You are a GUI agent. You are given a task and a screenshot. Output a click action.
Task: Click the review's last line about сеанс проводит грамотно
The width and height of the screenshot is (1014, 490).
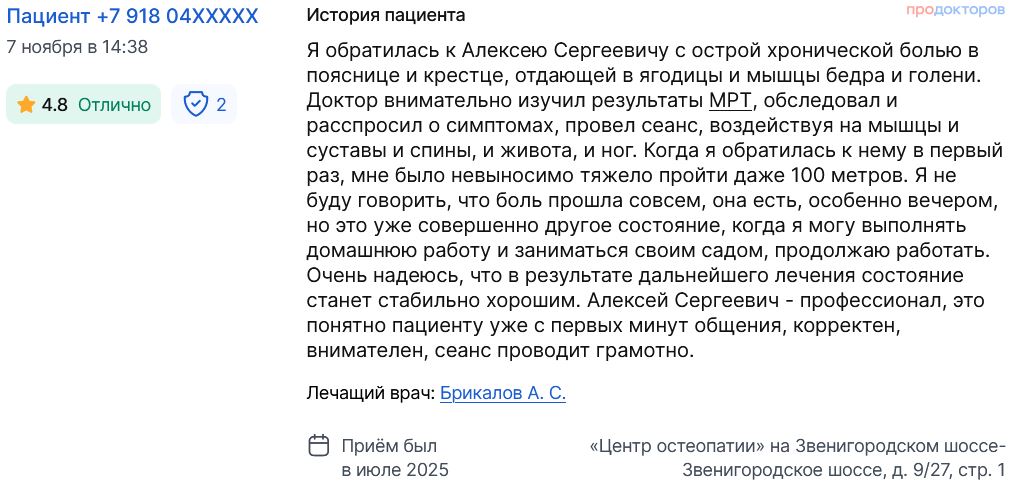[x=500, y=351]
